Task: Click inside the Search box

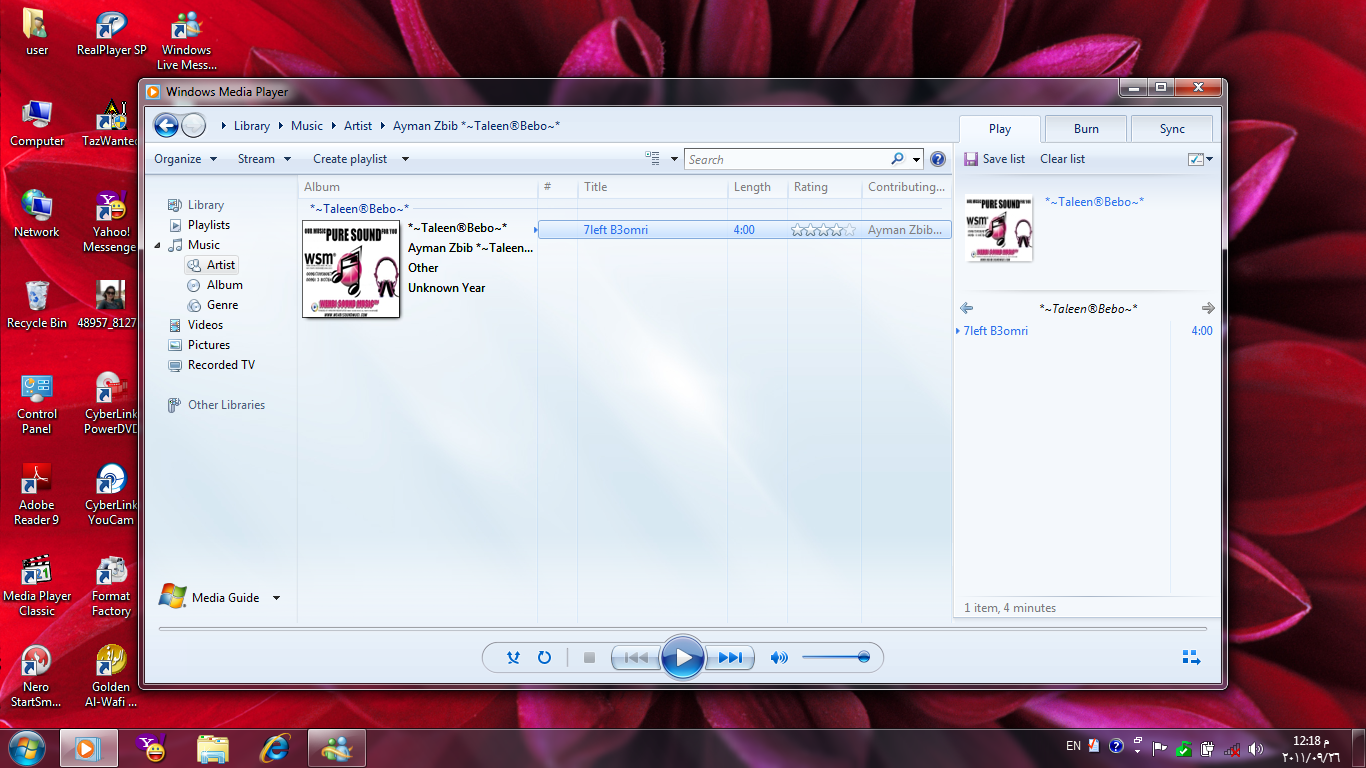Action: tap(785, 160)
